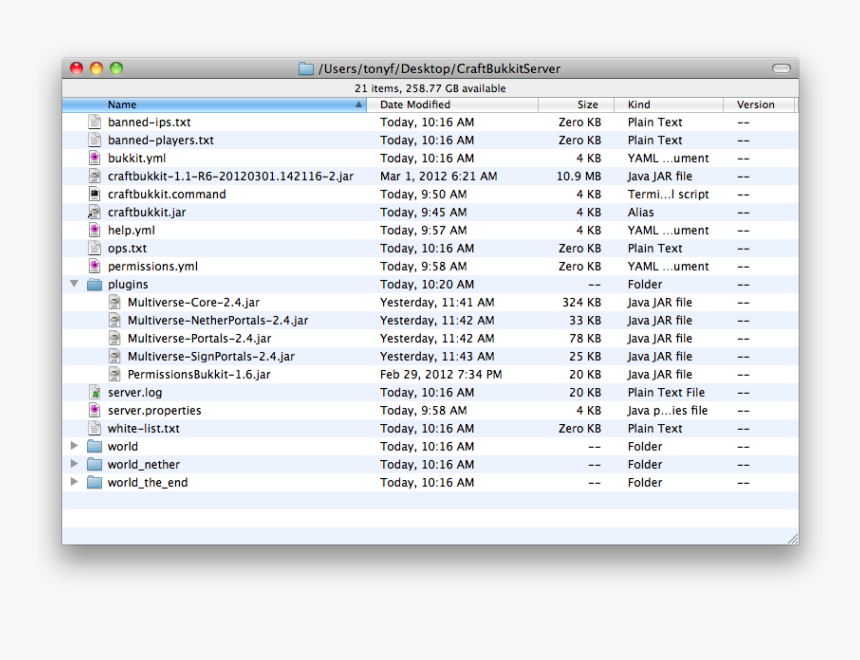Select the help.yml file name
Image resolution: width=860 pixels, height=660 pixels.
(131, 230)
